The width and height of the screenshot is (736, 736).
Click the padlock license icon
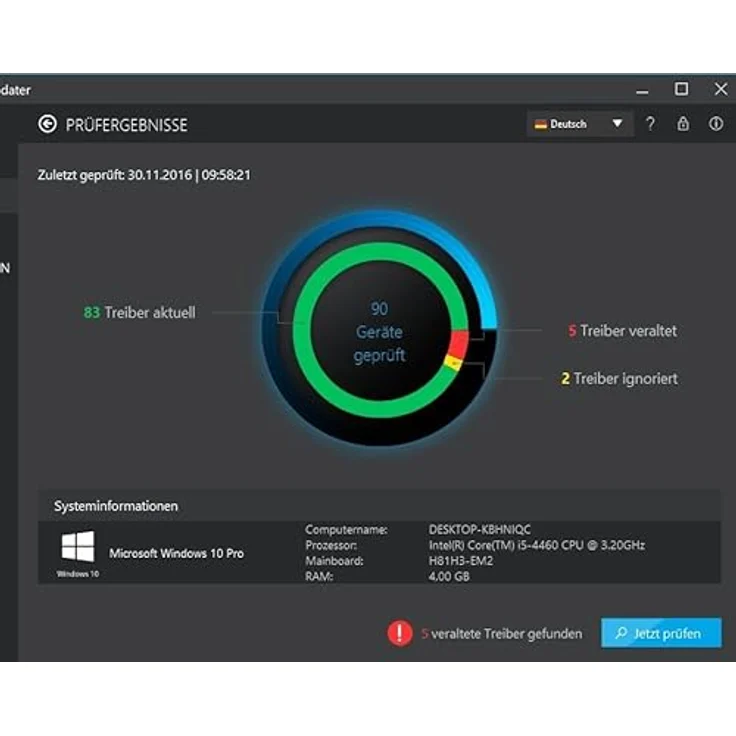click(x=683, y=124)
